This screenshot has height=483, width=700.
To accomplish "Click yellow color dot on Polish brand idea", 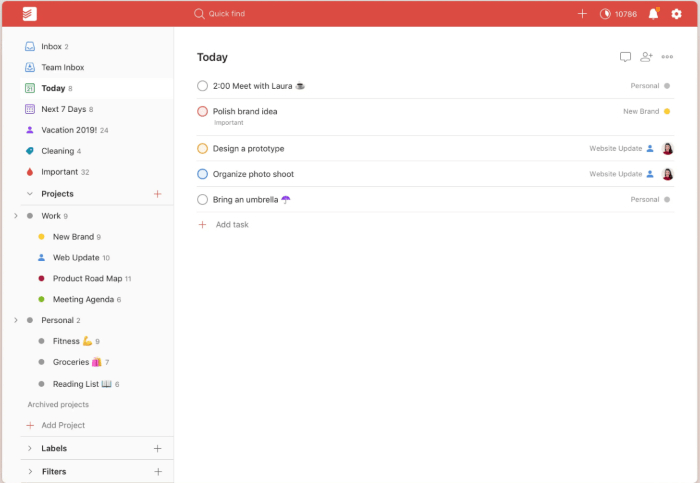I will click(667, 112).
